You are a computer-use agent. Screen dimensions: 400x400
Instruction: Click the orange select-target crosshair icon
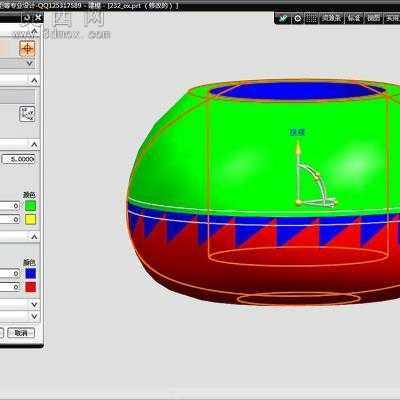[x=27, y=49]
